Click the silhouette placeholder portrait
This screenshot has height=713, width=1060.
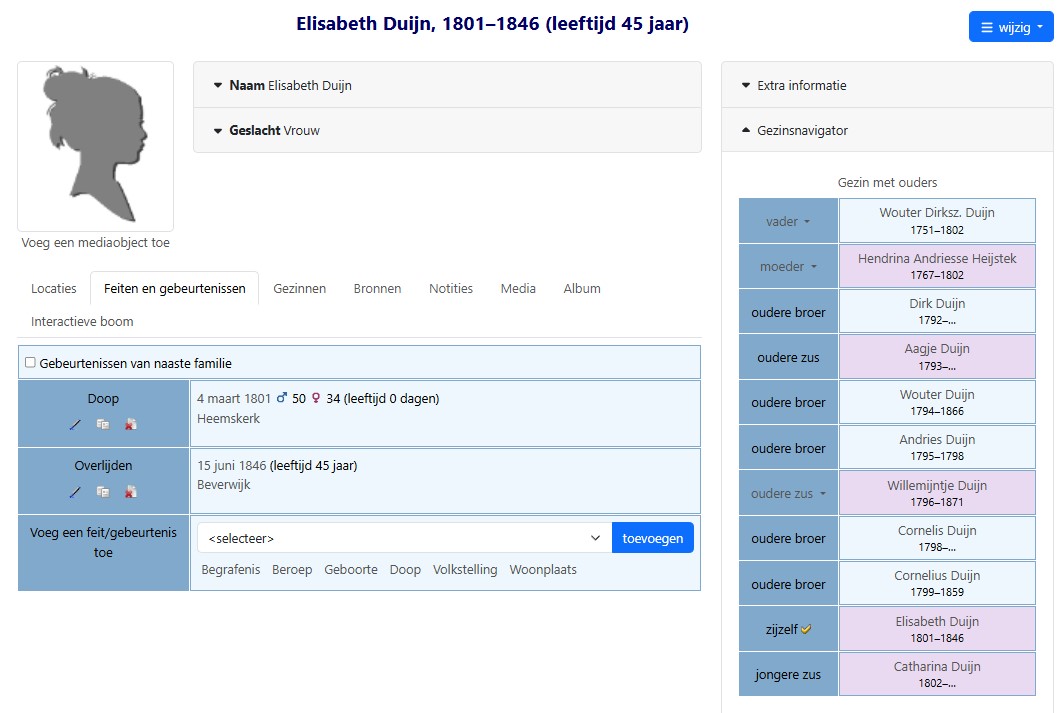tap(95, 146)
